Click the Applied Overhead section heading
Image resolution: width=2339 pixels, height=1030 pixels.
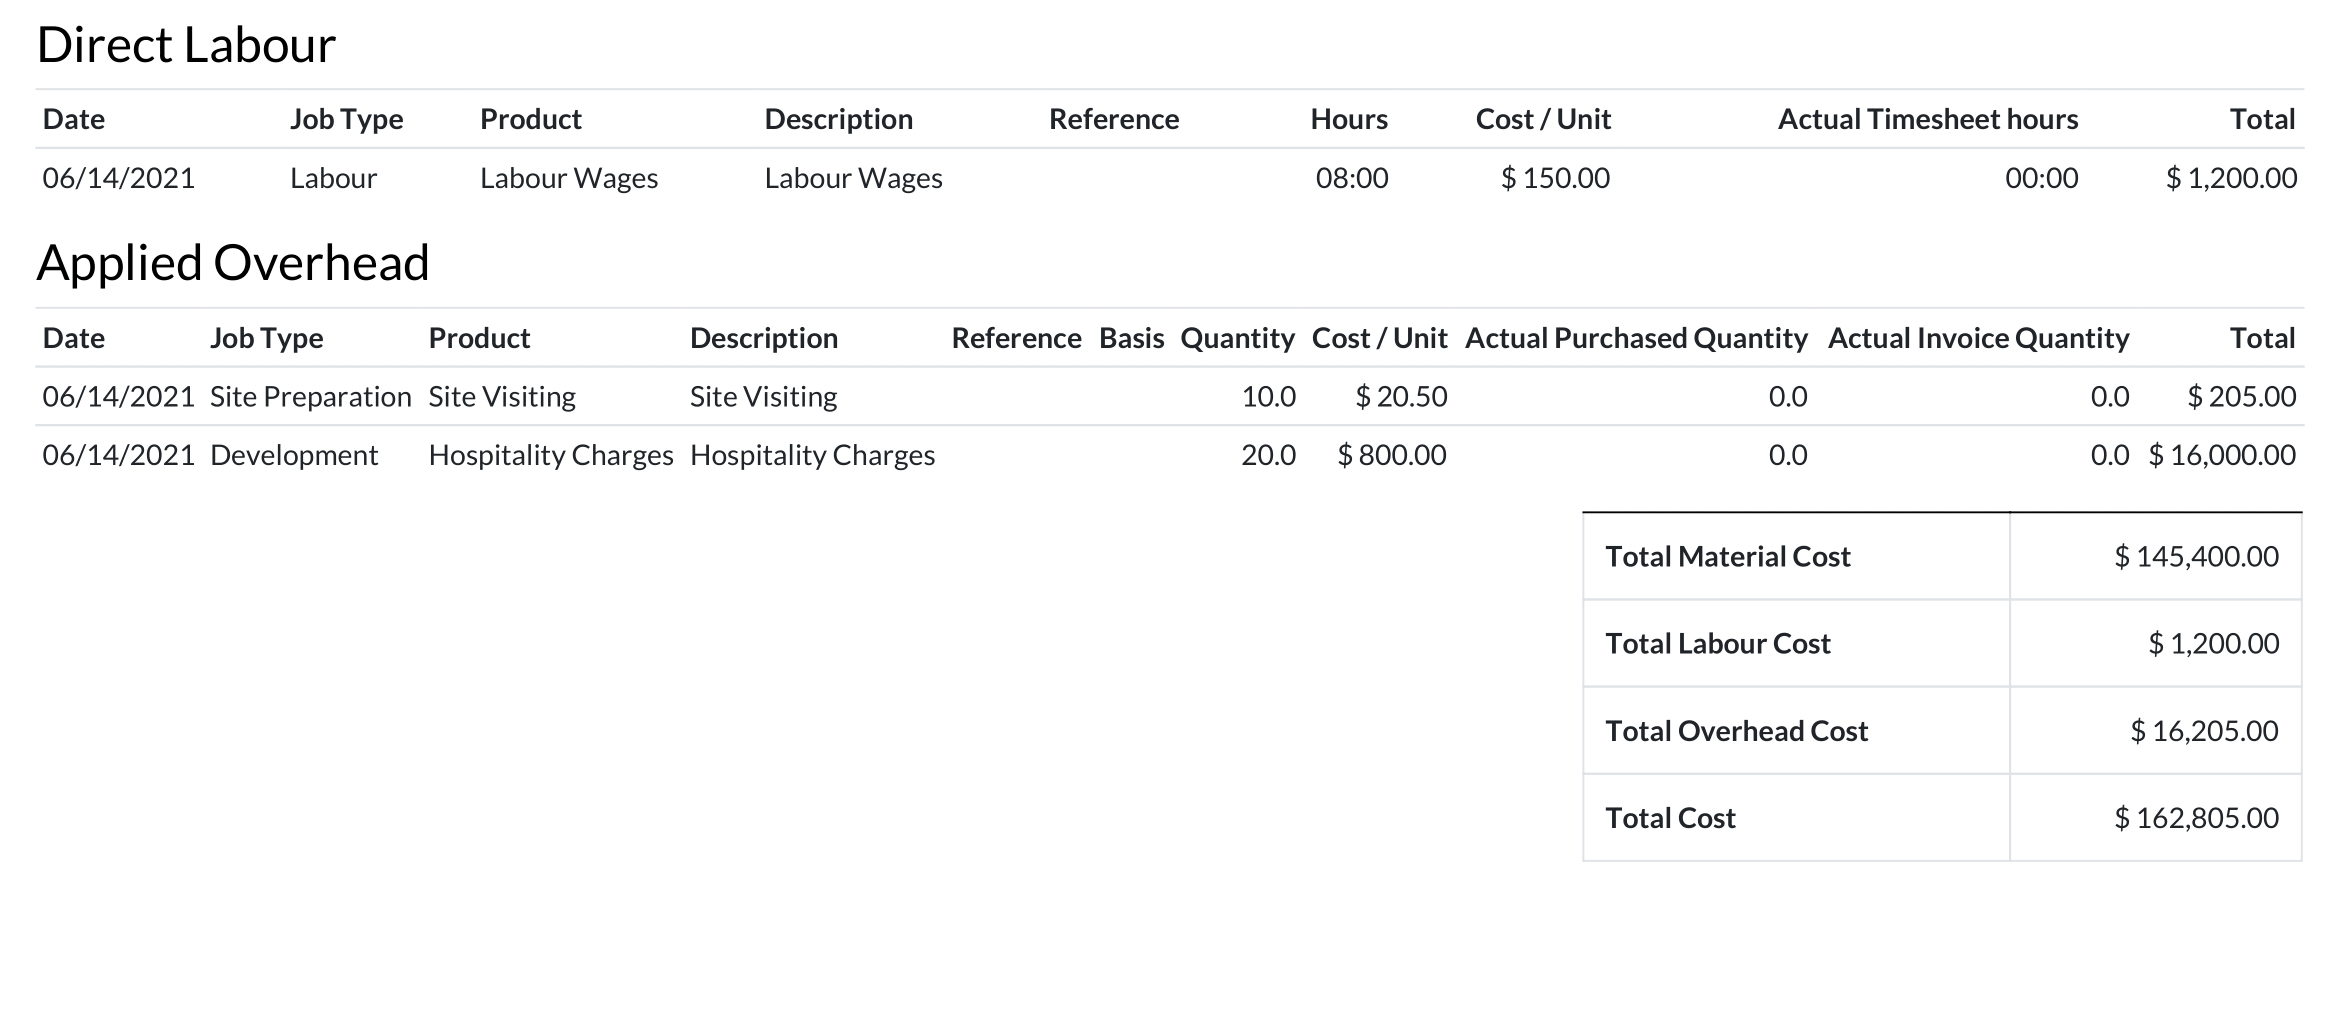pyautogui.click(x=233, y=263)
